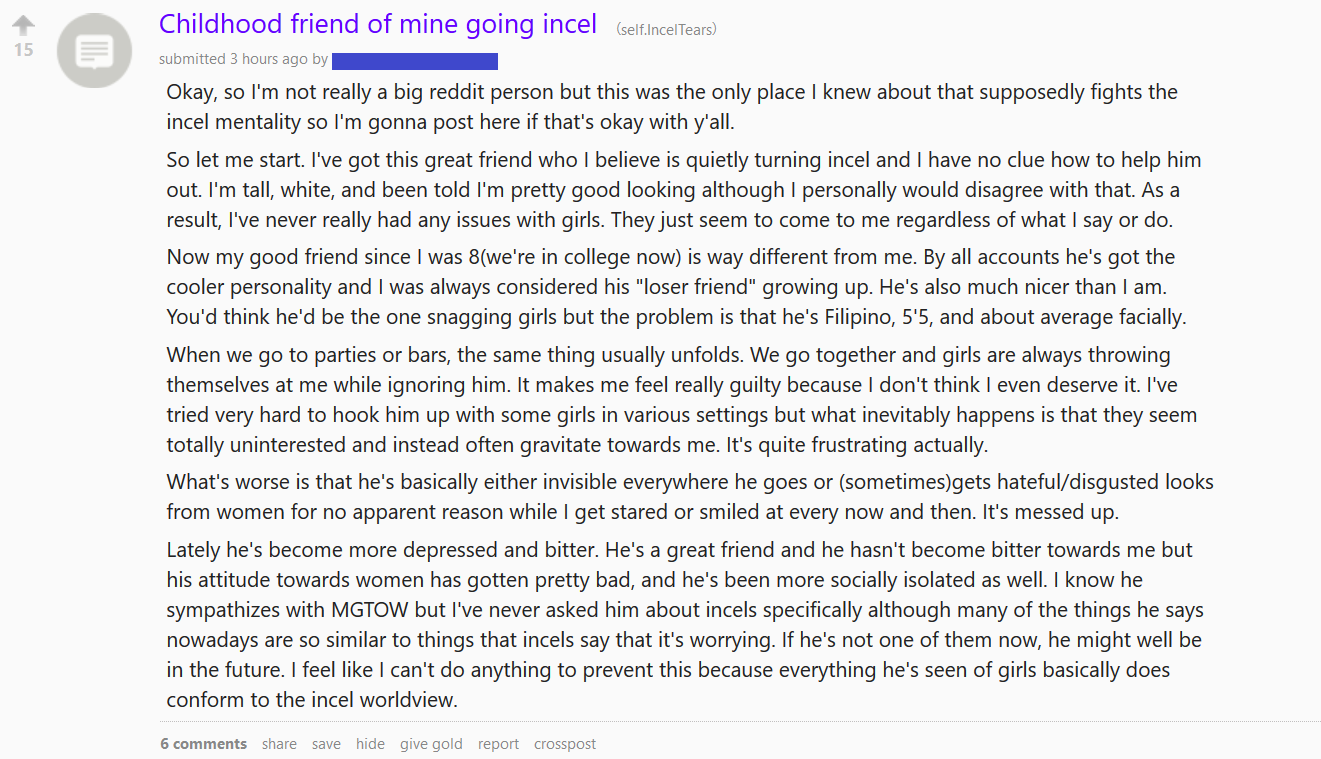Share this post

(x=279, y=743)
